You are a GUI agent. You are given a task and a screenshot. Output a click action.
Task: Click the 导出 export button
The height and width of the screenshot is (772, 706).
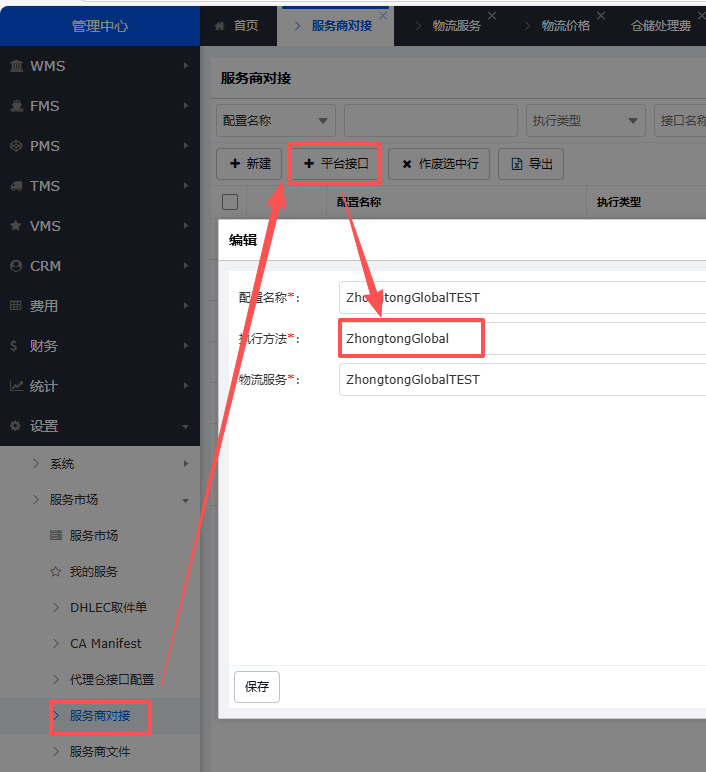click(x=531, y=164)
